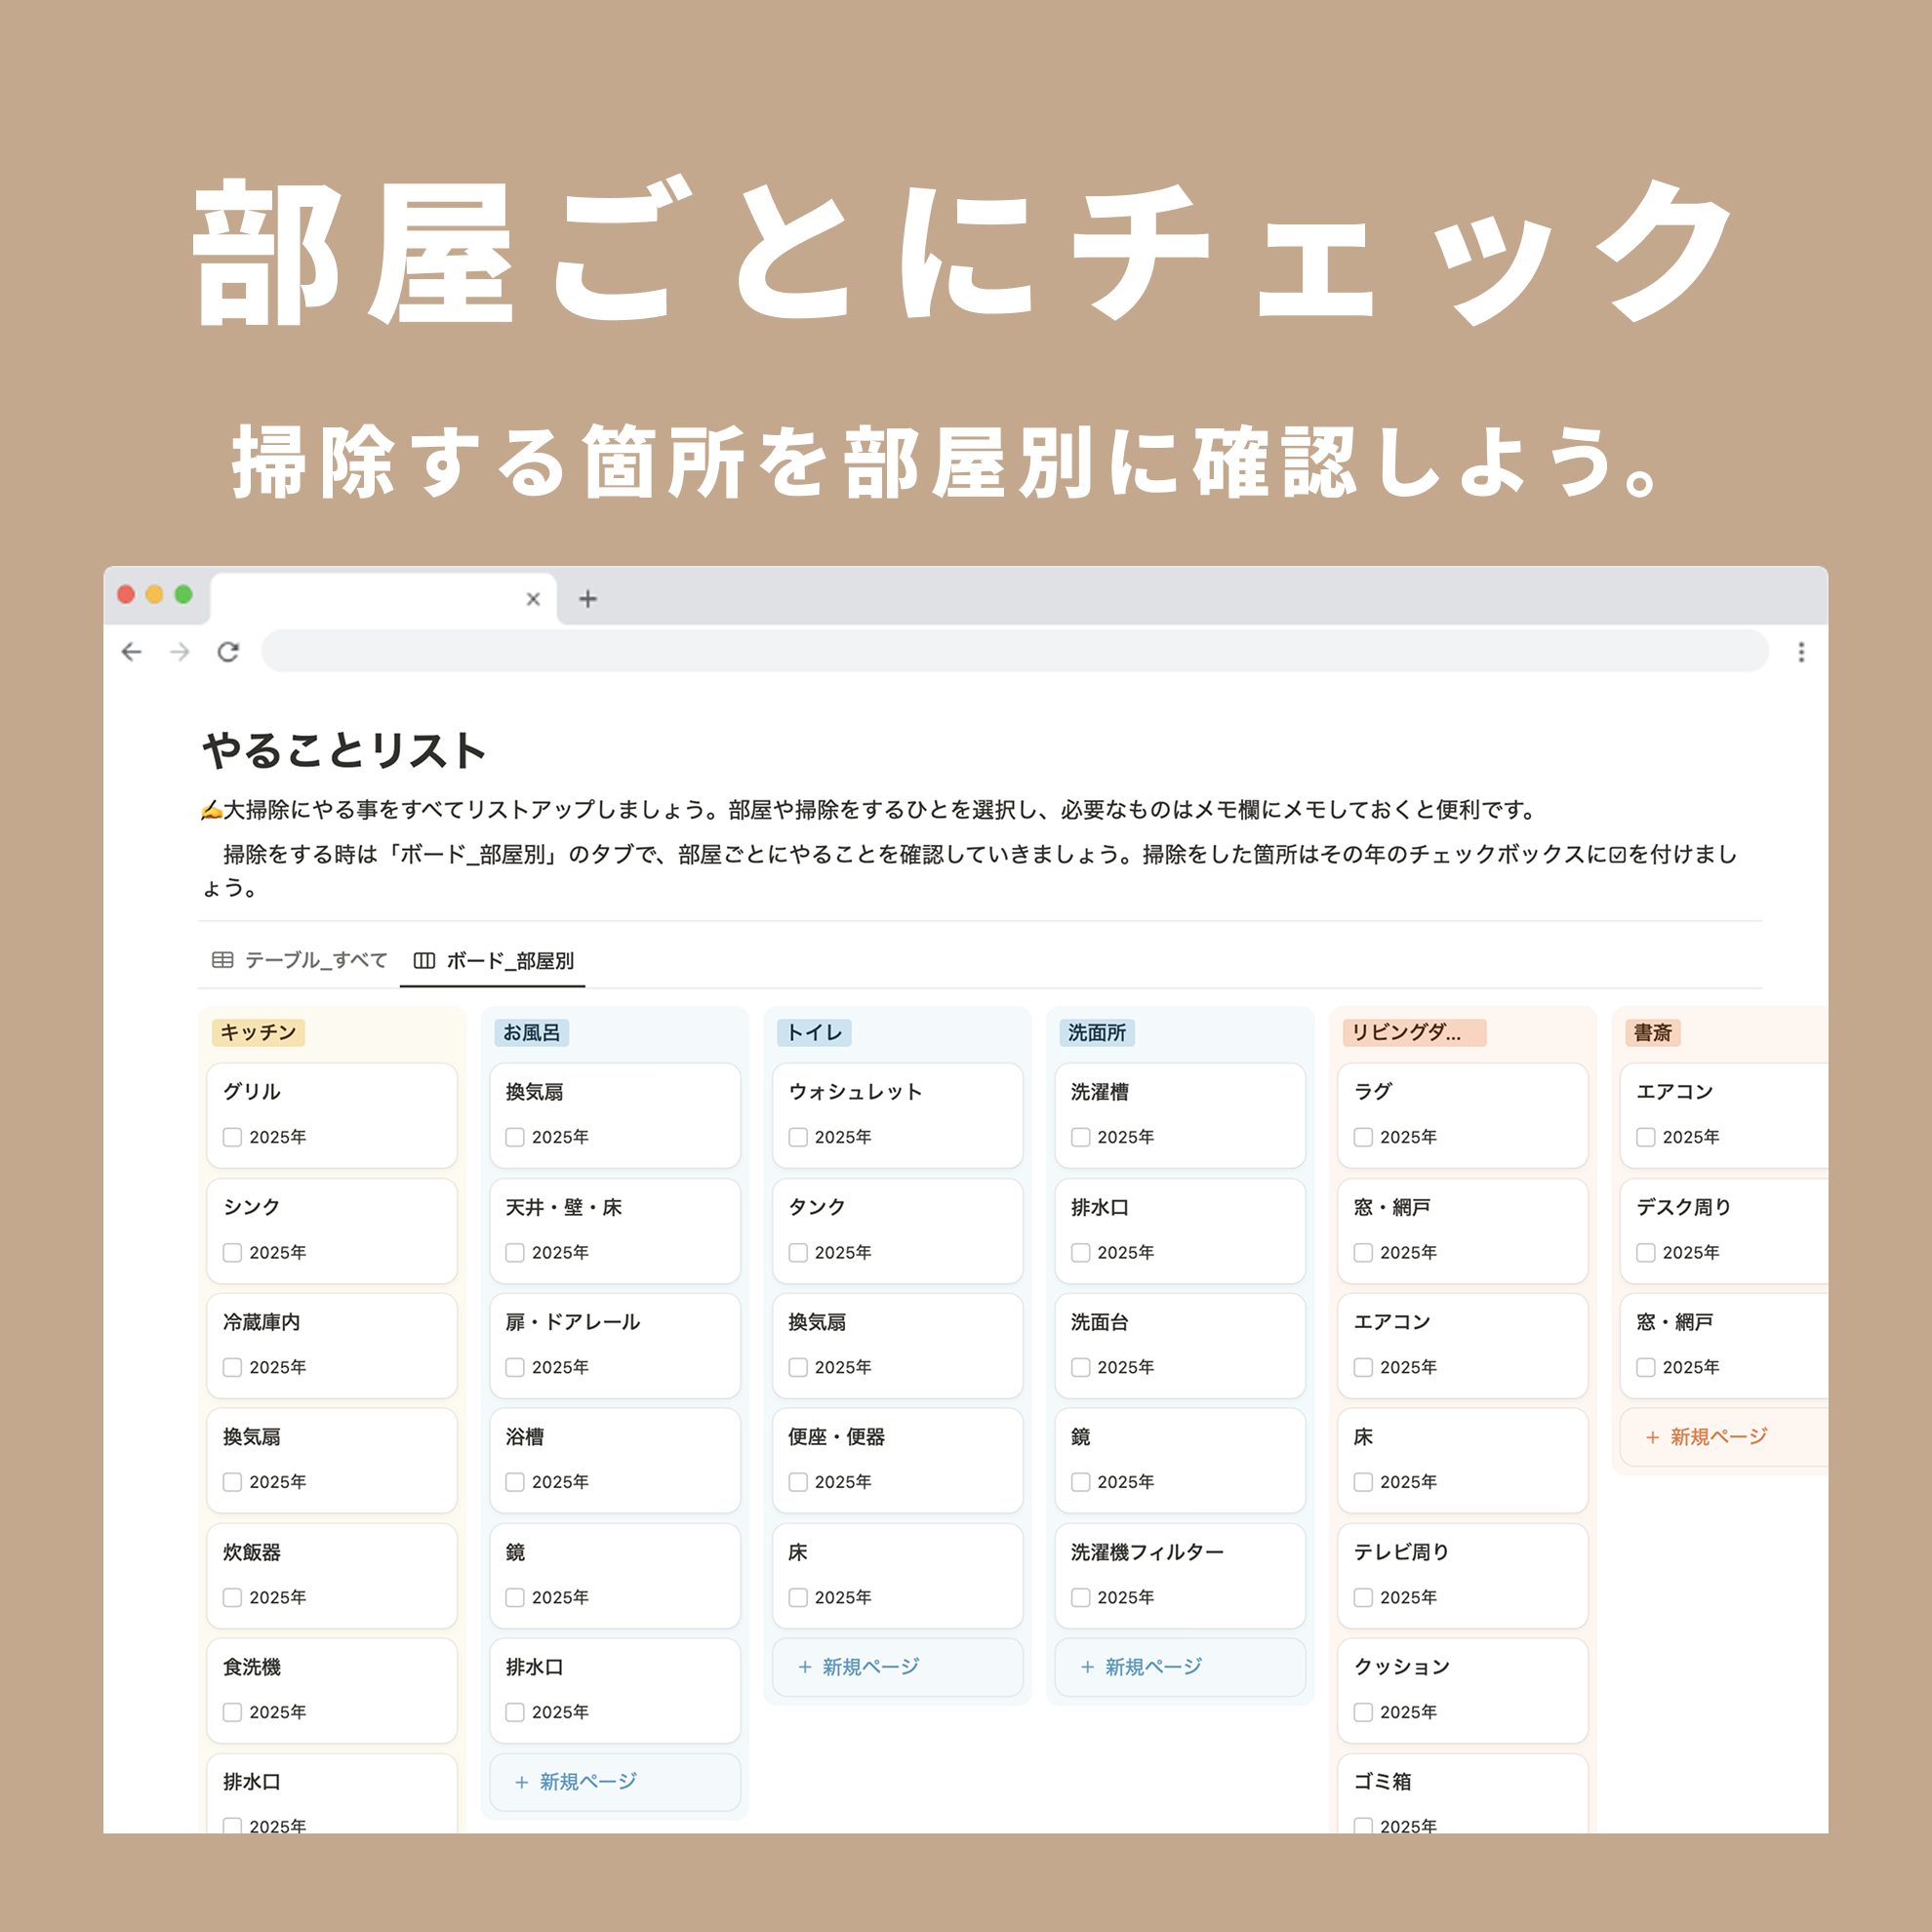Check the 2025年 box on 洗濯槽
Image resolution: width=1932 pixels, height=1932 pixels.
1081,1137
